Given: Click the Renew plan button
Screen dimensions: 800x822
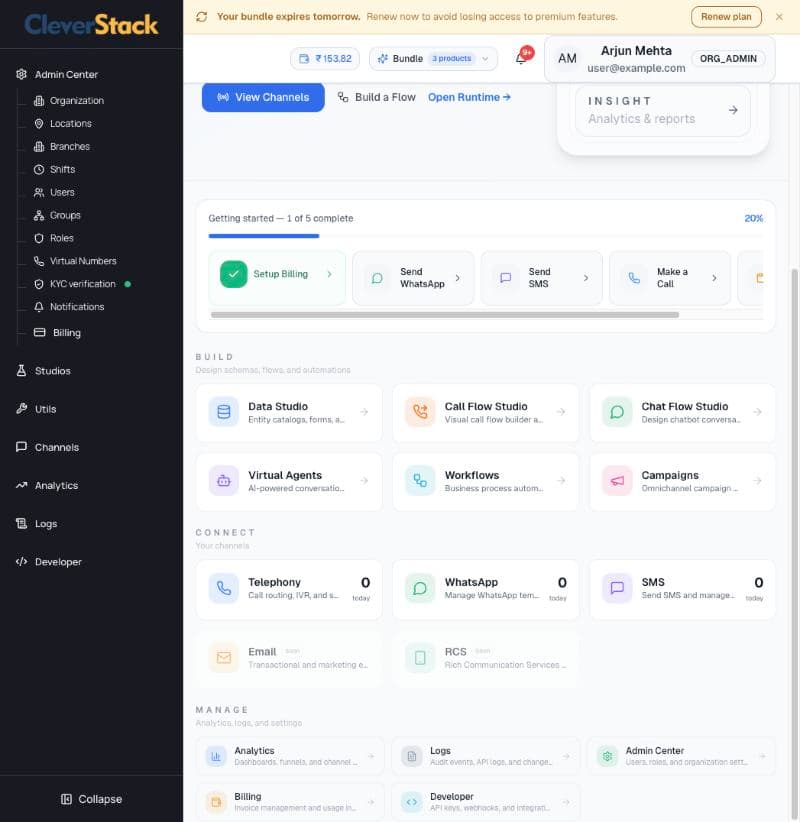Looking at the screenshot, I should 726,17.
